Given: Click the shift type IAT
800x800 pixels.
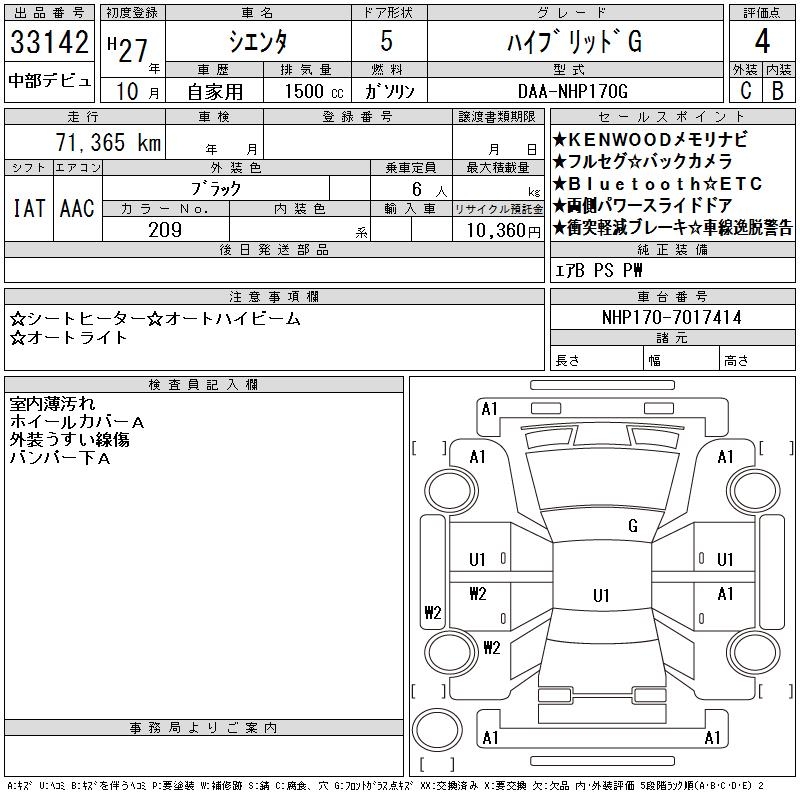Looking at the screenshot, I should click(x=29, y=208).
